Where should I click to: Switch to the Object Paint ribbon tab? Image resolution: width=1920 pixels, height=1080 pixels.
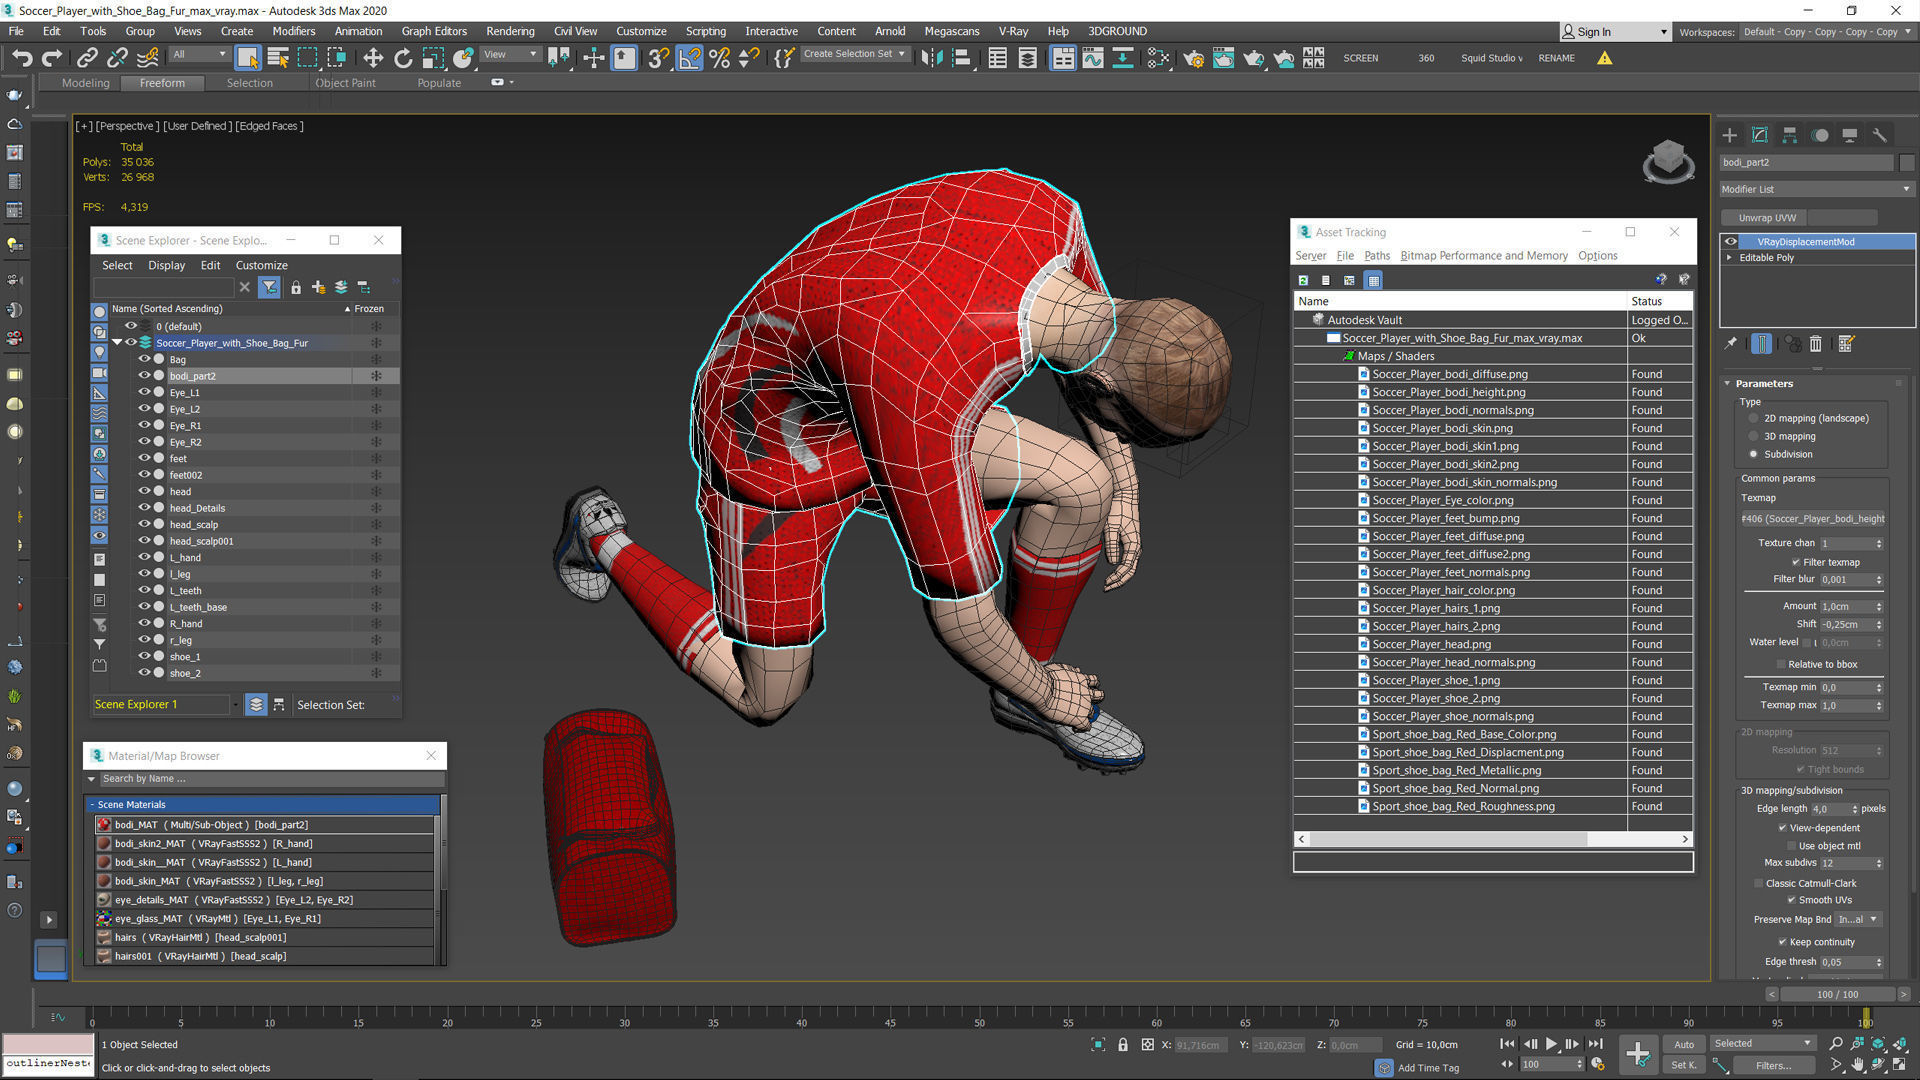pos(345,83)
